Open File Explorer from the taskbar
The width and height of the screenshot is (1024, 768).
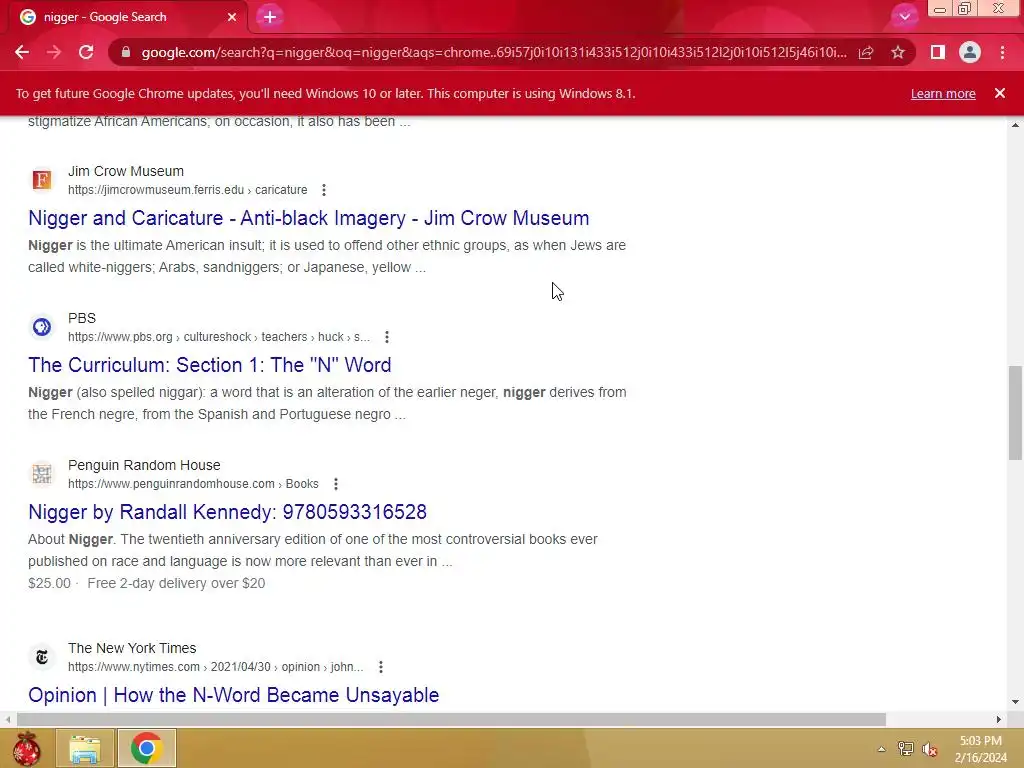point(85,748)
